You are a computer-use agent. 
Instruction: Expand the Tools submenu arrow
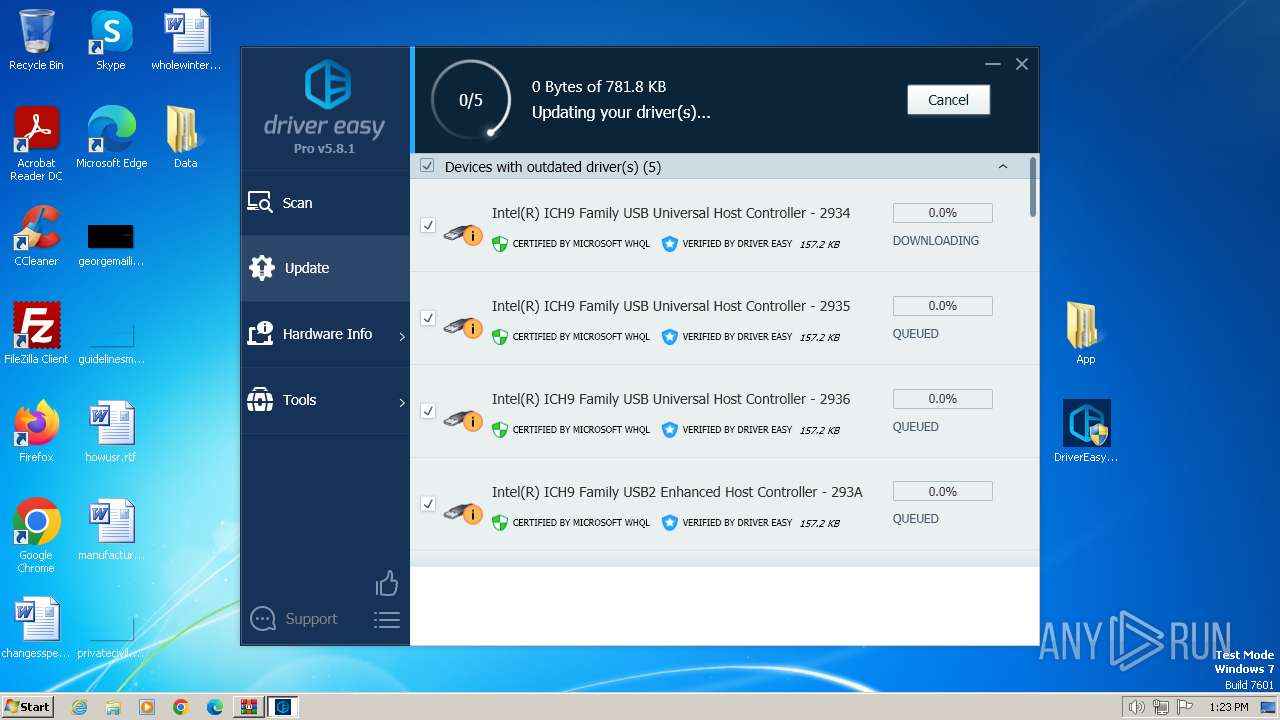(x=402, y=403)
